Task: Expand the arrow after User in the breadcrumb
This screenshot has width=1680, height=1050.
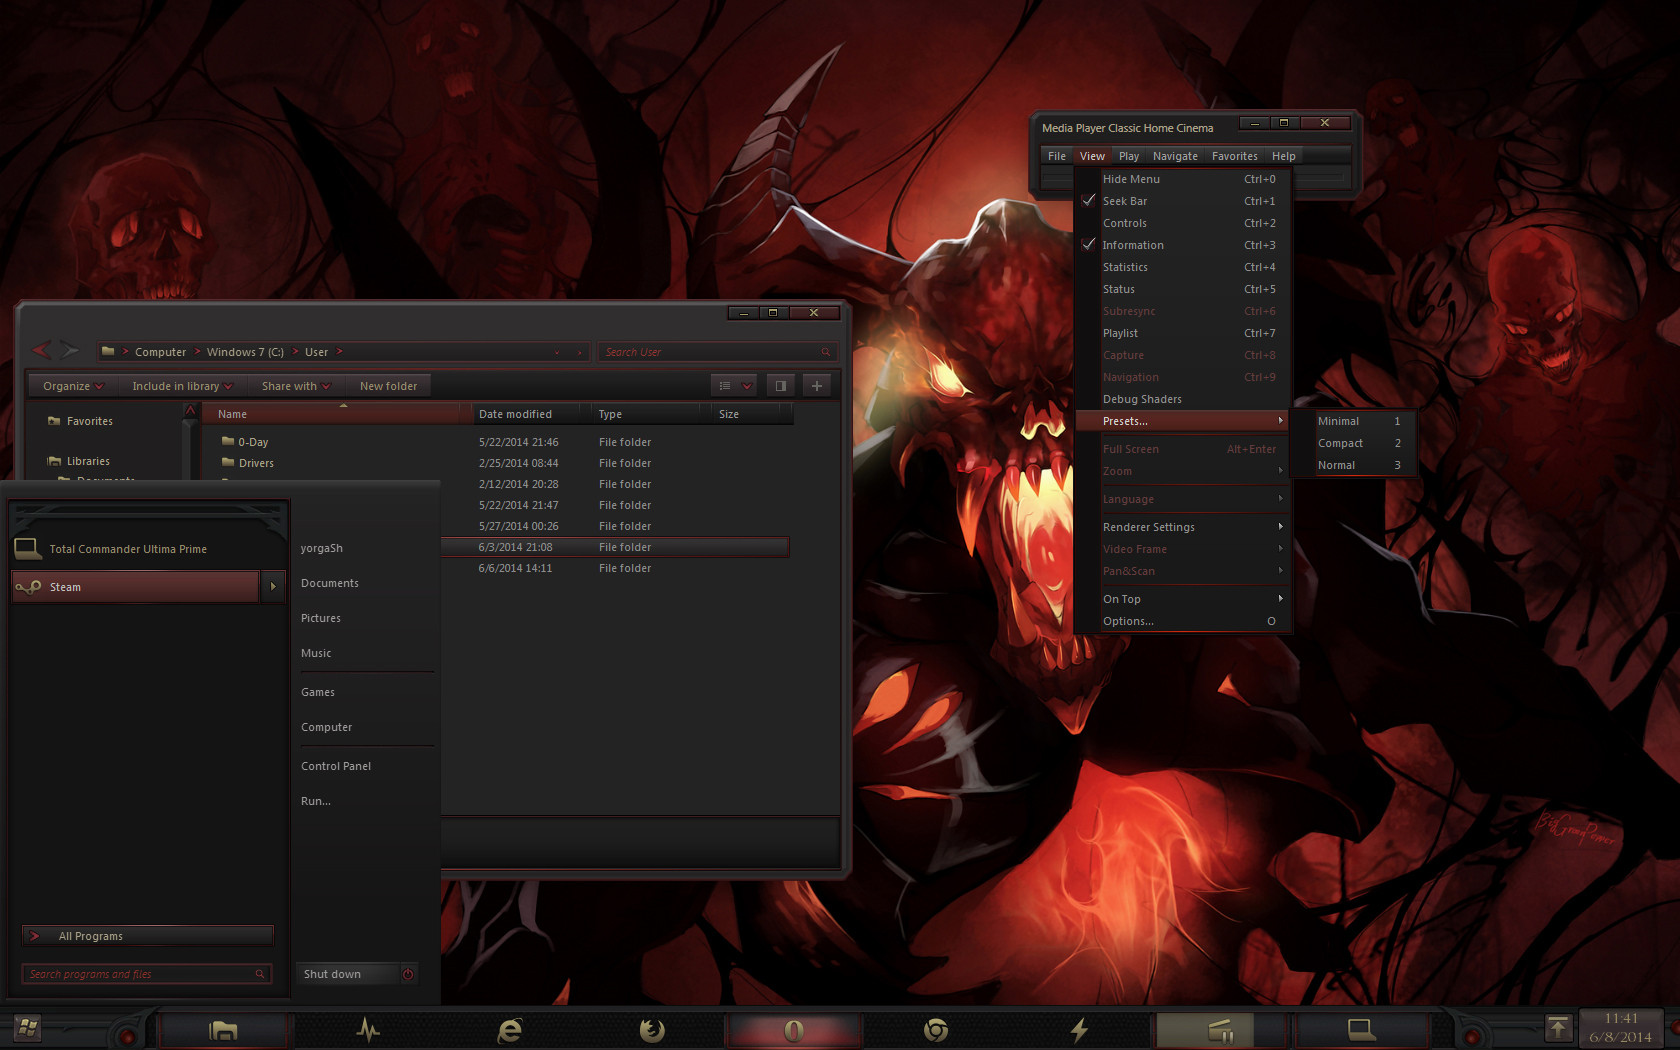Action: (x=339, y=352)
